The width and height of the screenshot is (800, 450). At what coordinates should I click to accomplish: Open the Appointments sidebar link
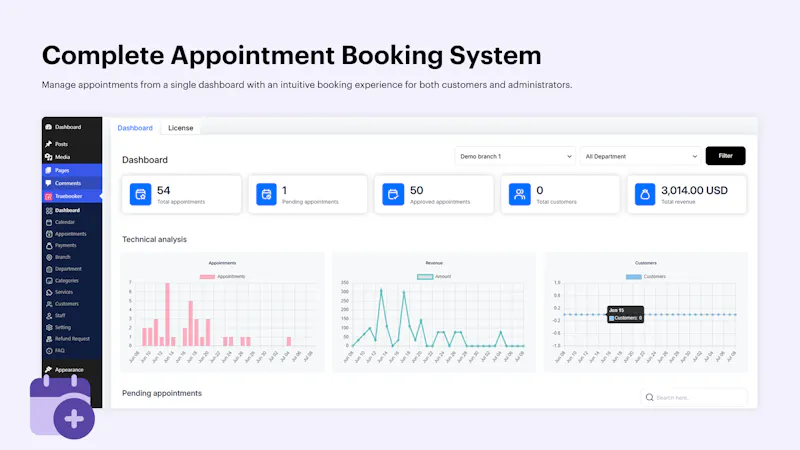coord(70,234)
